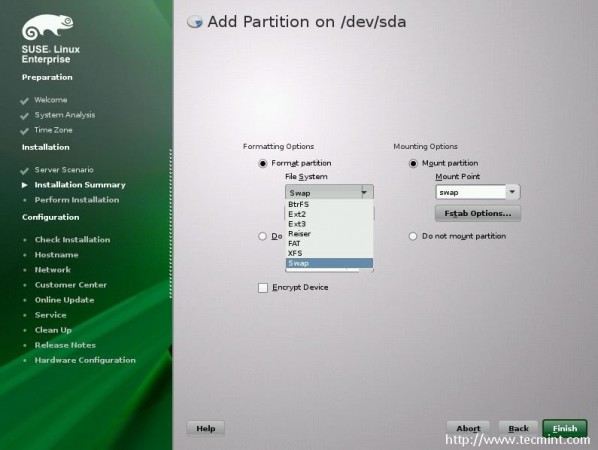Click the checkmark icon next to Time Zone
This screenshot has height=450, width=598.
24,131
